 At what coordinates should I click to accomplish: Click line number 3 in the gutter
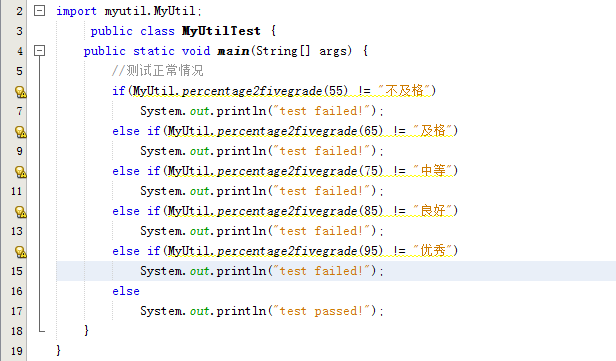[19, 31]
